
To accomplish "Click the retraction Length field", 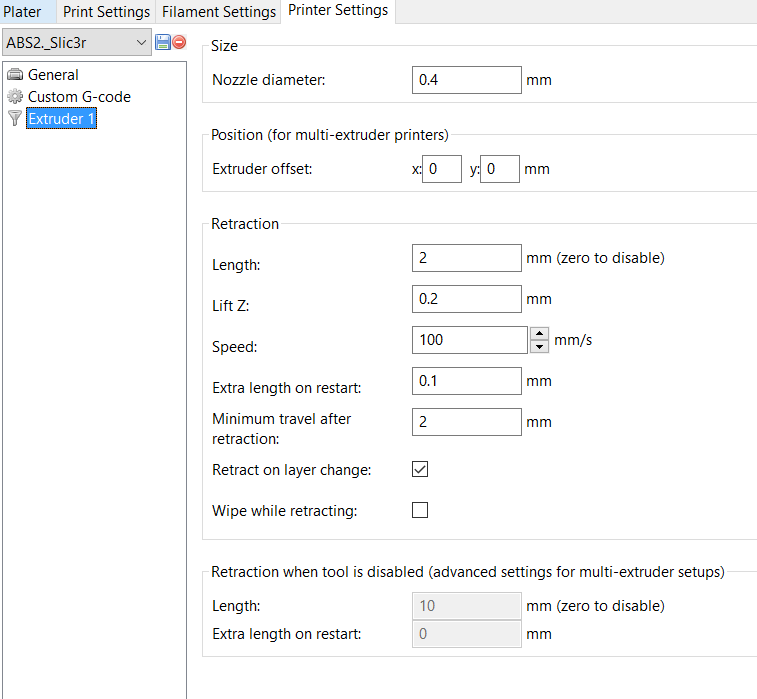I will pyautogui.click(x=466, y=258).
